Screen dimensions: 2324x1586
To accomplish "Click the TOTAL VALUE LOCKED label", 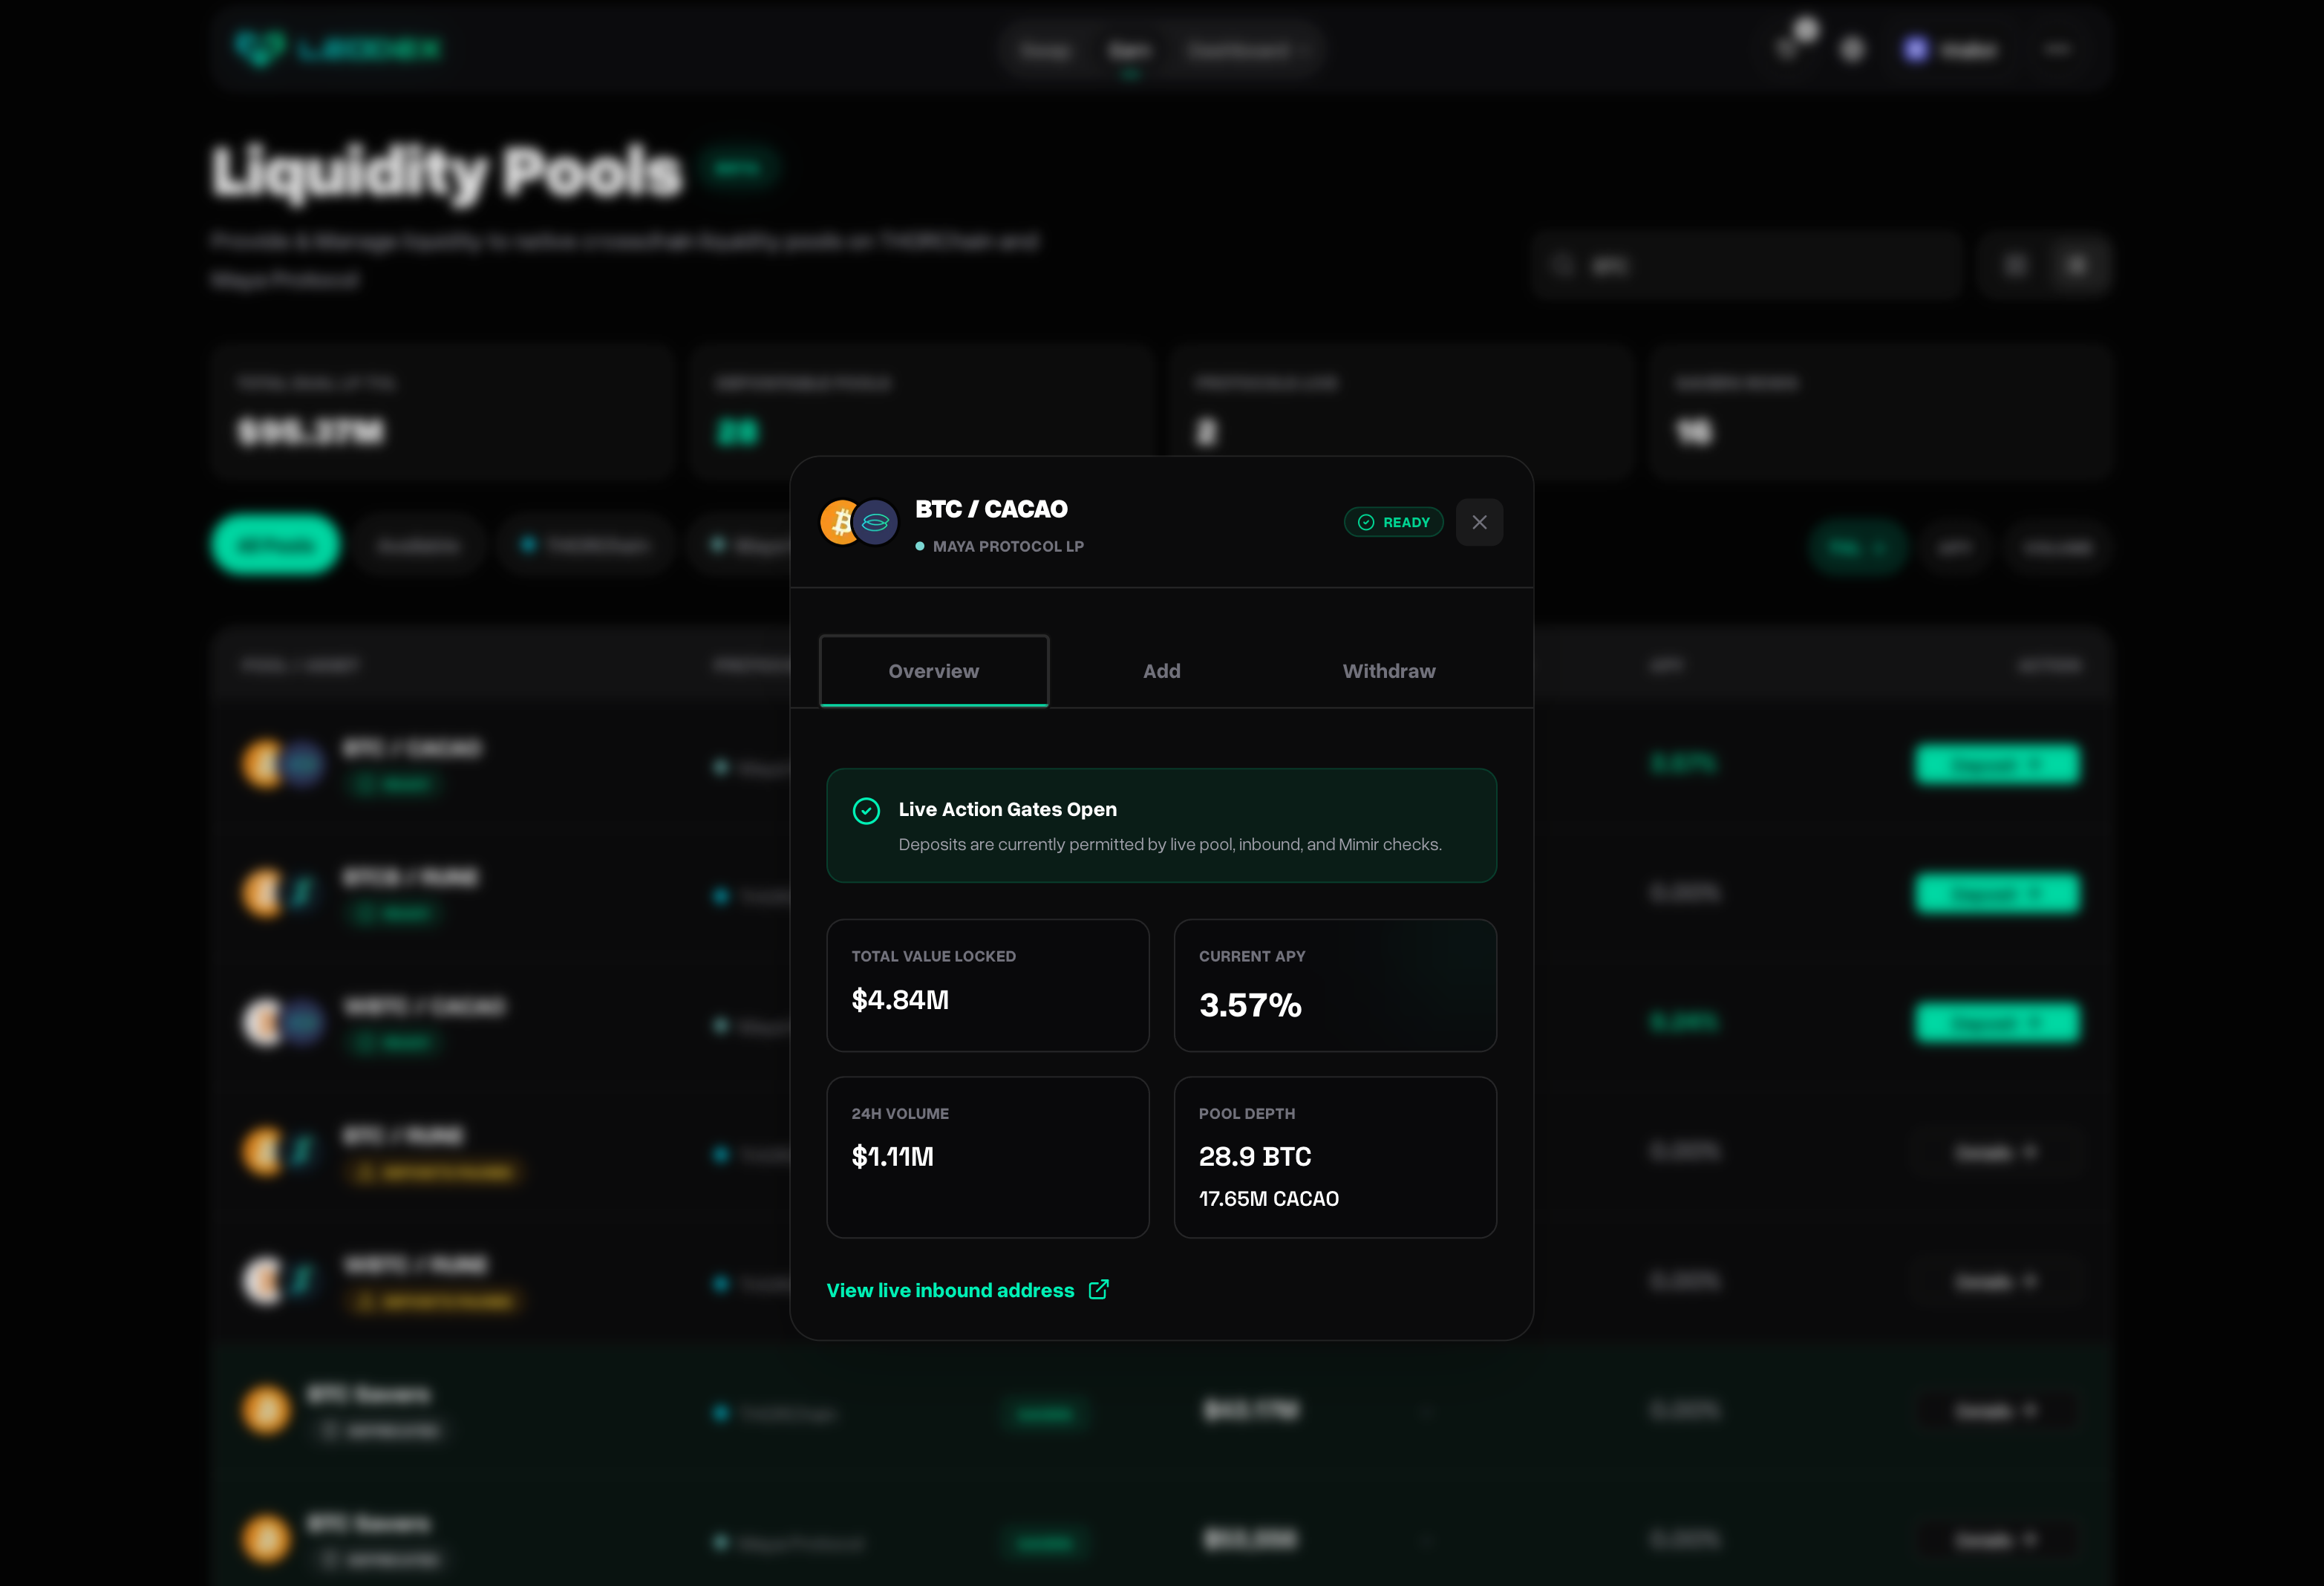I will 934,956.
